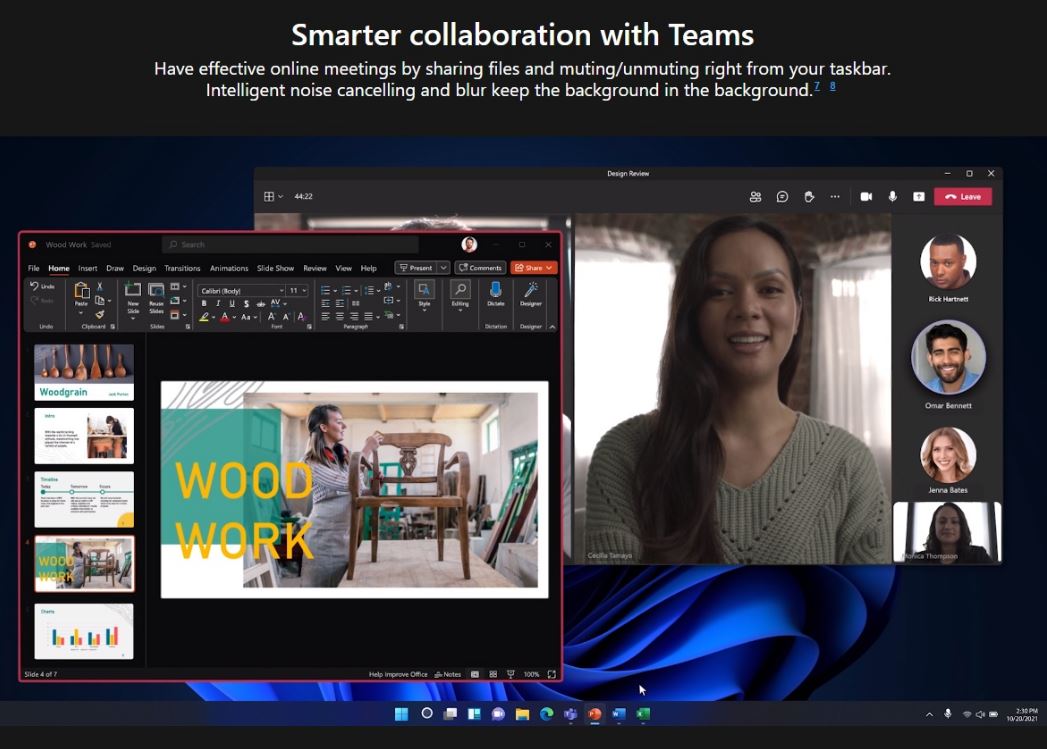Image resolution: width=1047 pixels, height=749 pixels.
Task: Cut selection using scissors icon
Action: click(99, 286)
